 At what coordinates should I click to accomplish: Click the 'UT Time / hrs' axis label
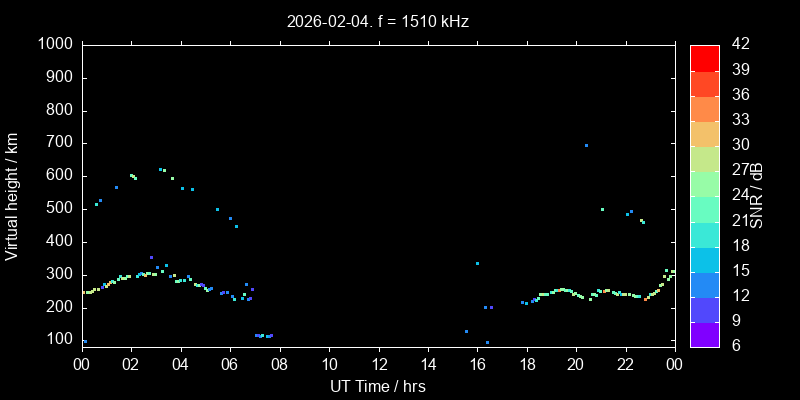click(x=378, y=386)
